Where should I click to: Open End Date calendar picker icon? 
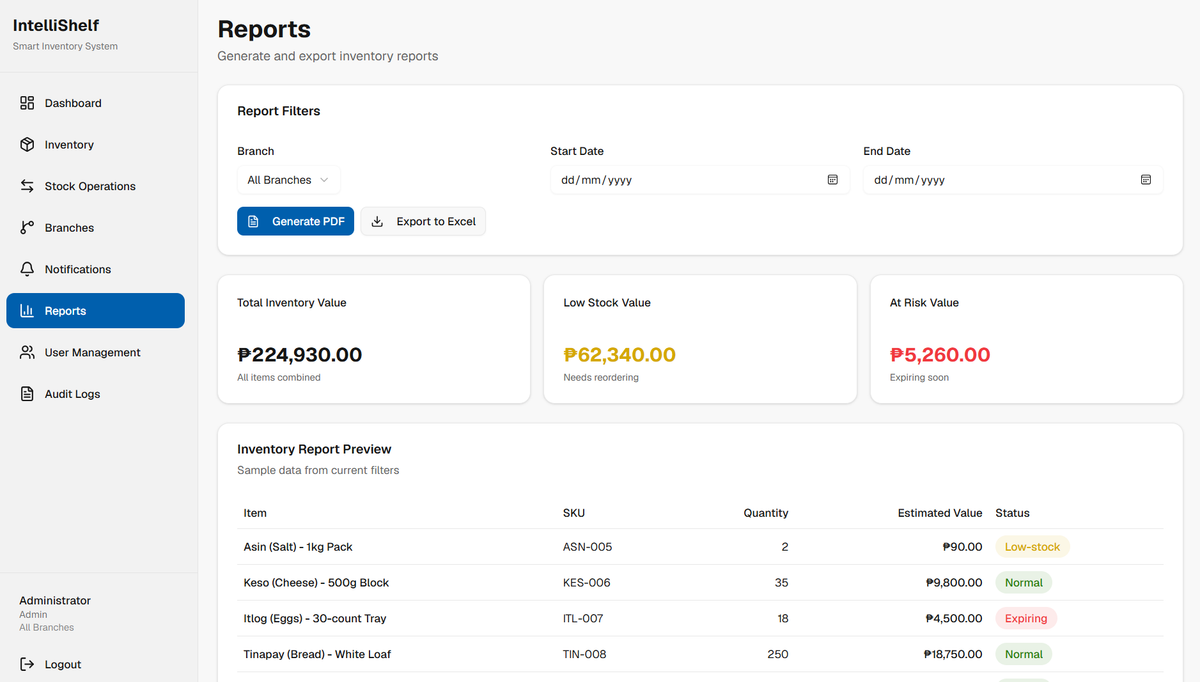[x=1145, y=180]
